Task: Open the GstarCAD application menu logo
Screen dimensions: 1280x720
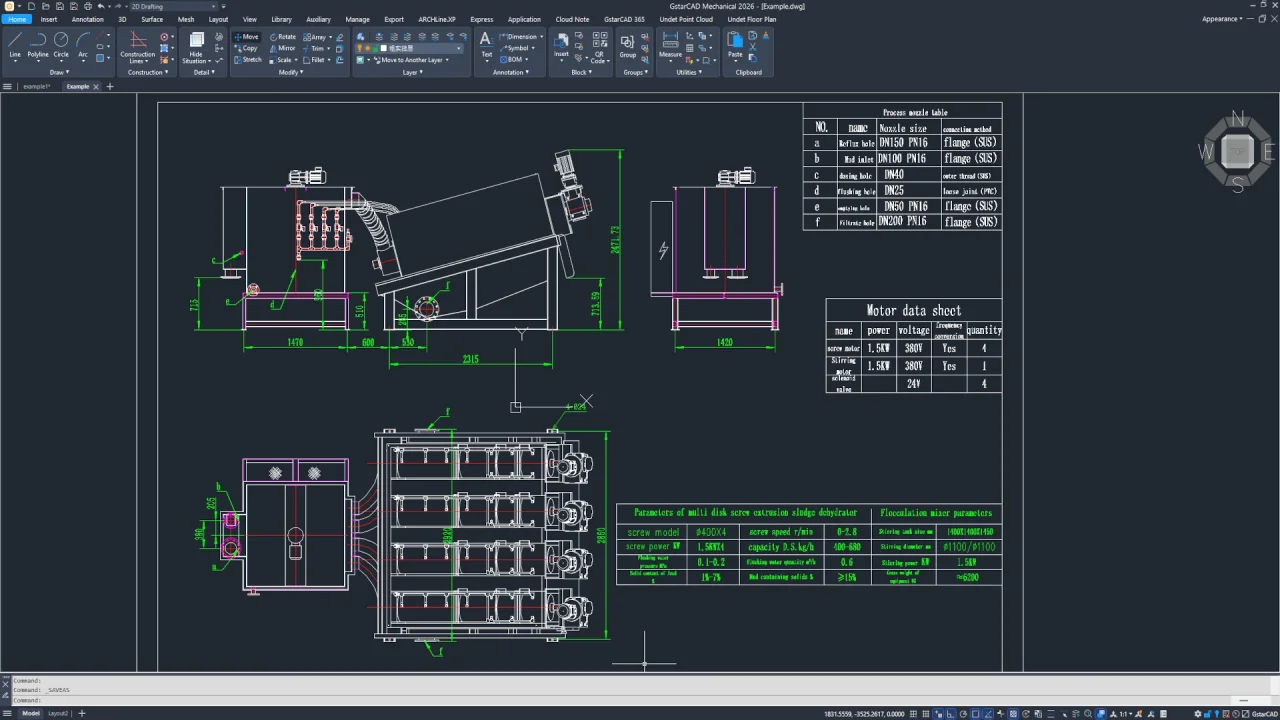Action: [9, 6]
